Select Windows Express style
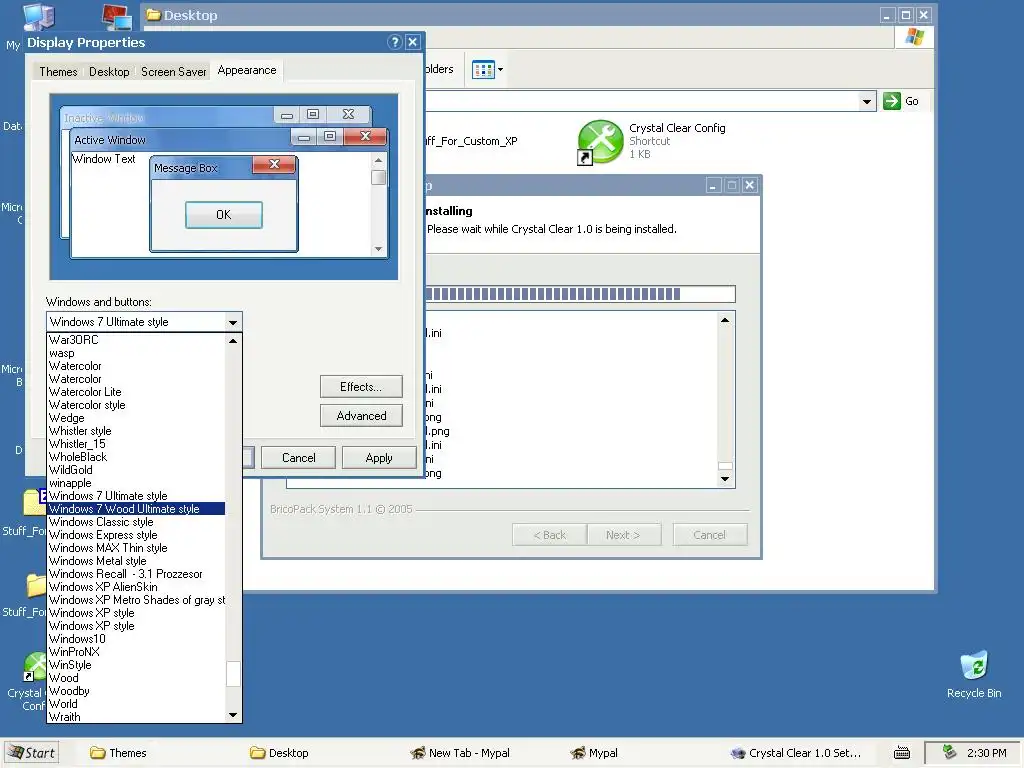 136,535
